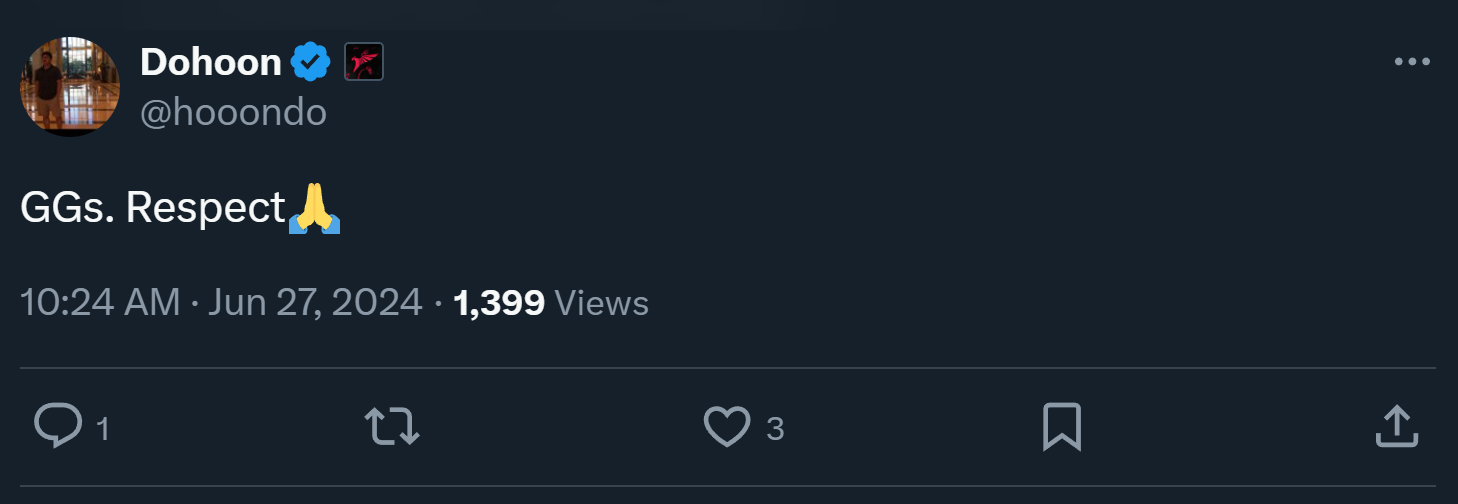
Task: Click the blue verified checkmark badge
Action: point(311,63)
